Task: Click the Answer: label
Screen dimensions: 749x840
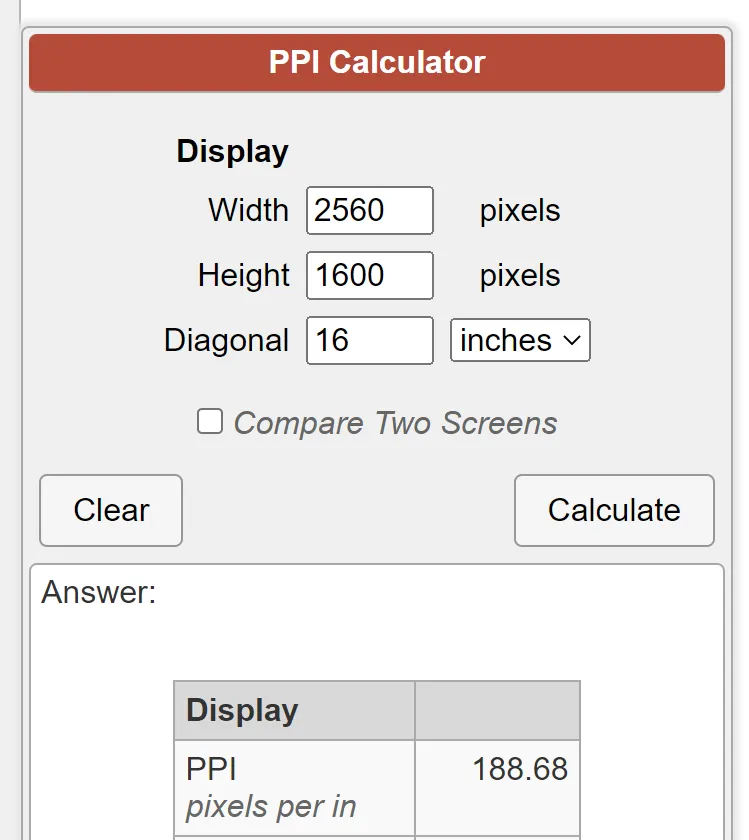Action: point(99,592)
